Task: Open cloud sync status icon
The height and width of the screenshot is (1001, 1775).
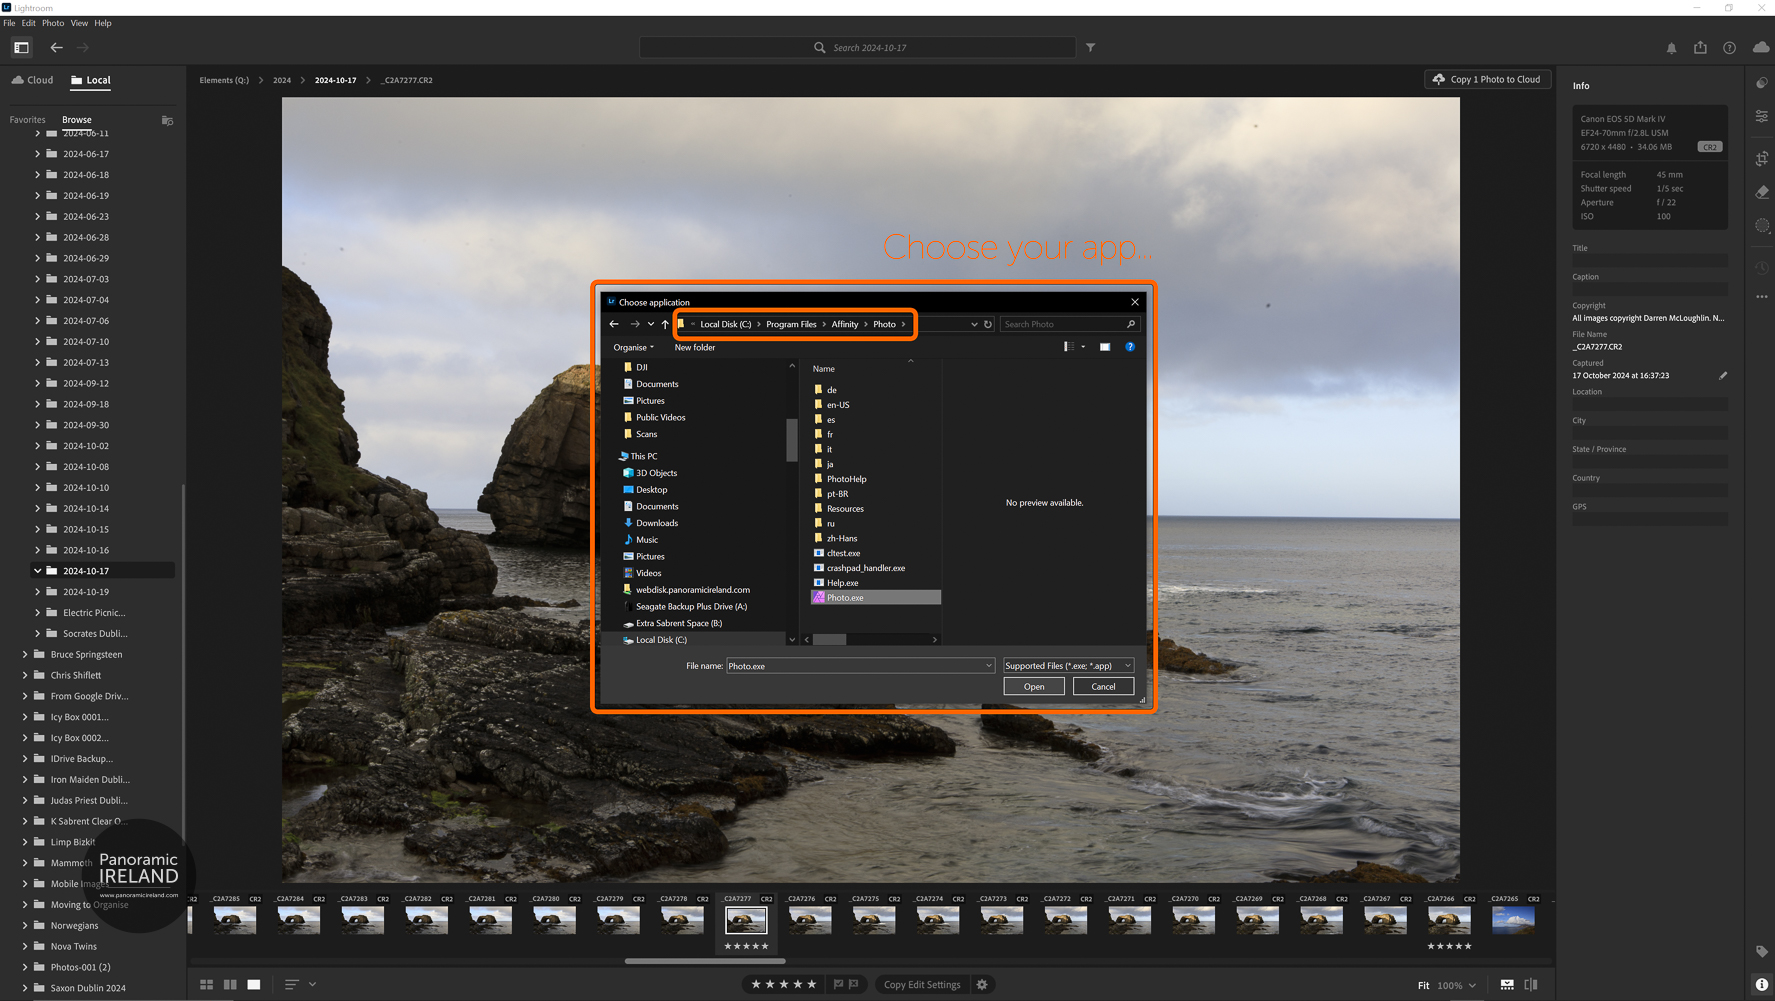Action: (1761, 47)
